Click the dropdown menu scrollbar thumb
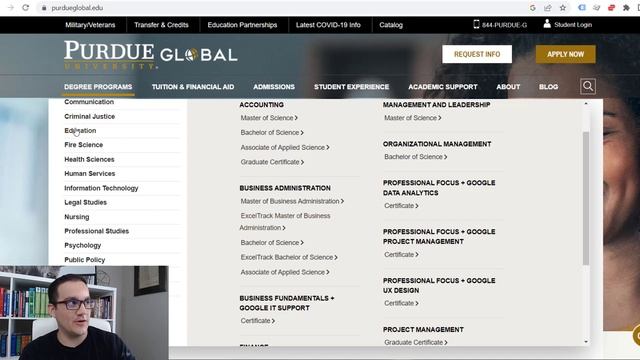 [x=586, y=198]
